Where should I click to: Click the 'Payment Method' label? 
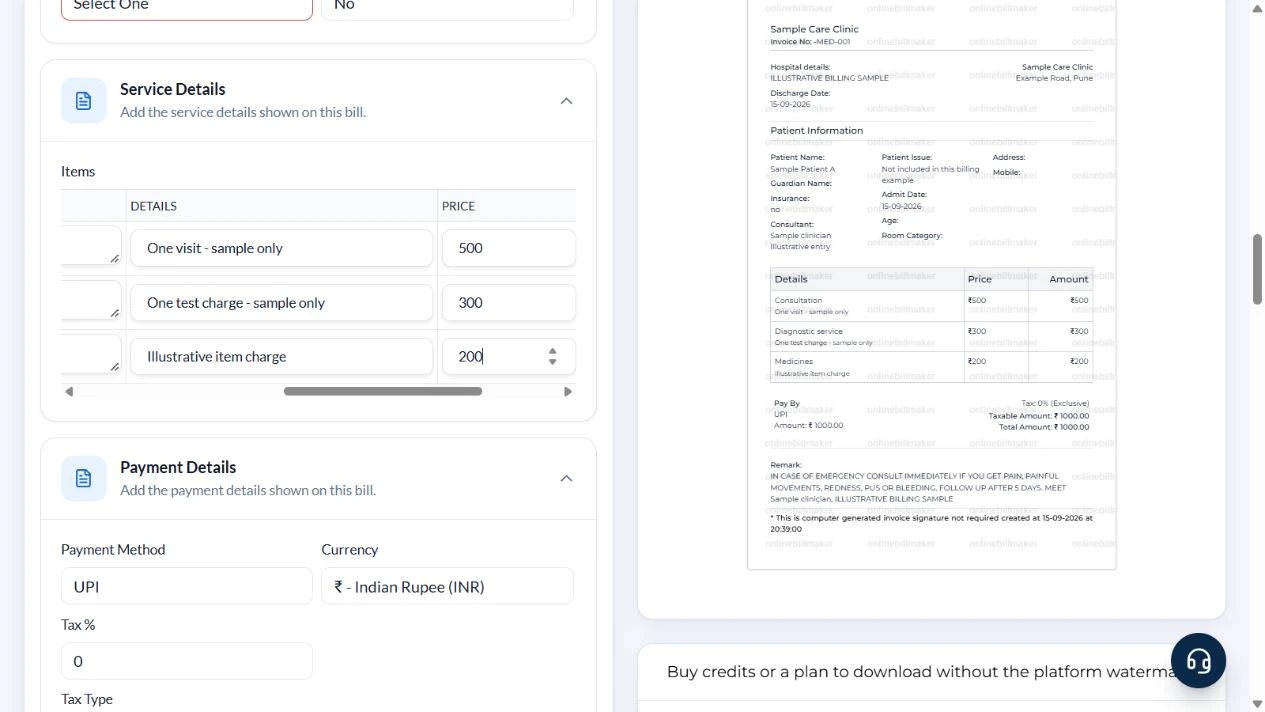[113, 549]
